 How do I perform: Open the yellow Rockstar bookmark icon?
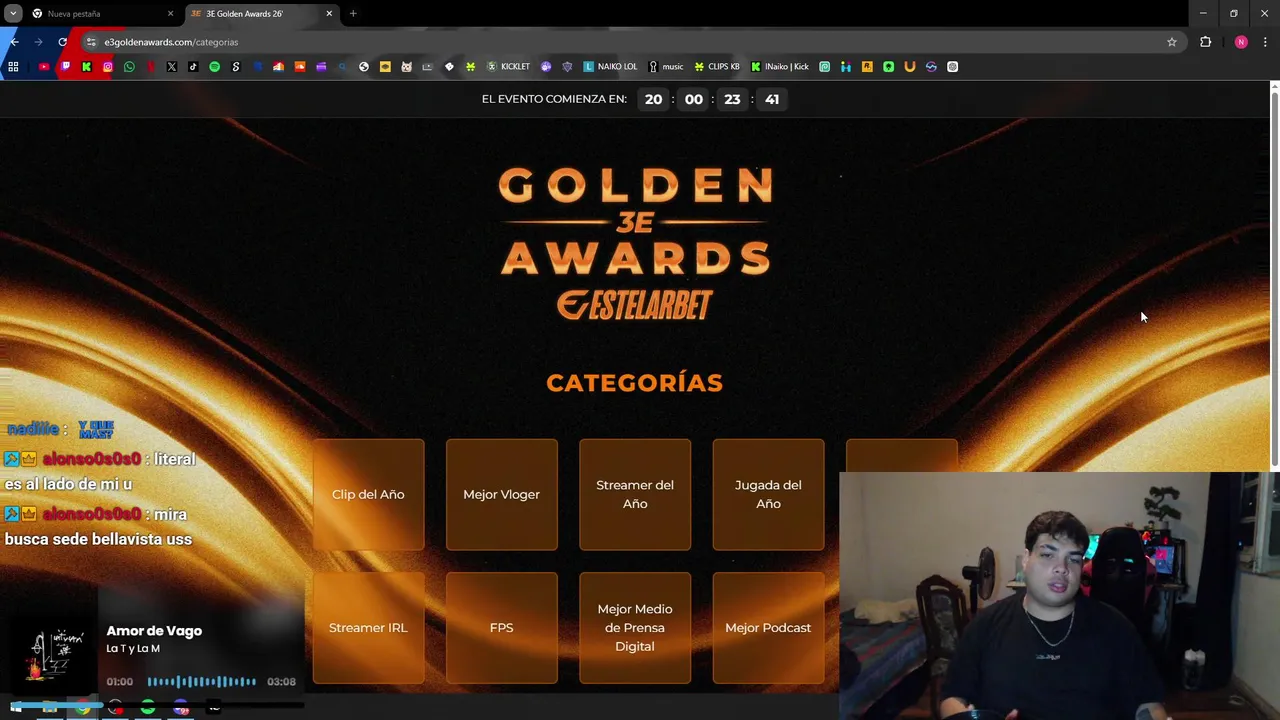coord(867,67)
